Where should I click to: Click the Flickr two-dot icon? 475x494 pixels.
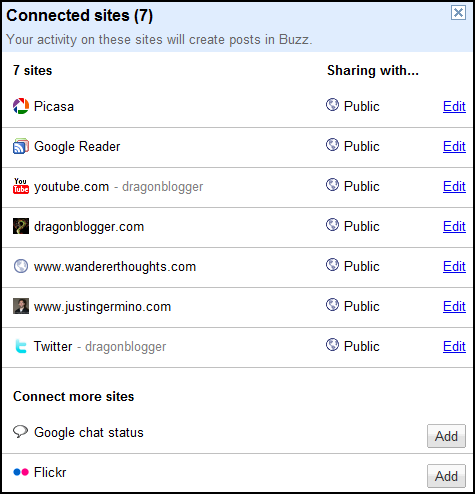coord(21,472)
